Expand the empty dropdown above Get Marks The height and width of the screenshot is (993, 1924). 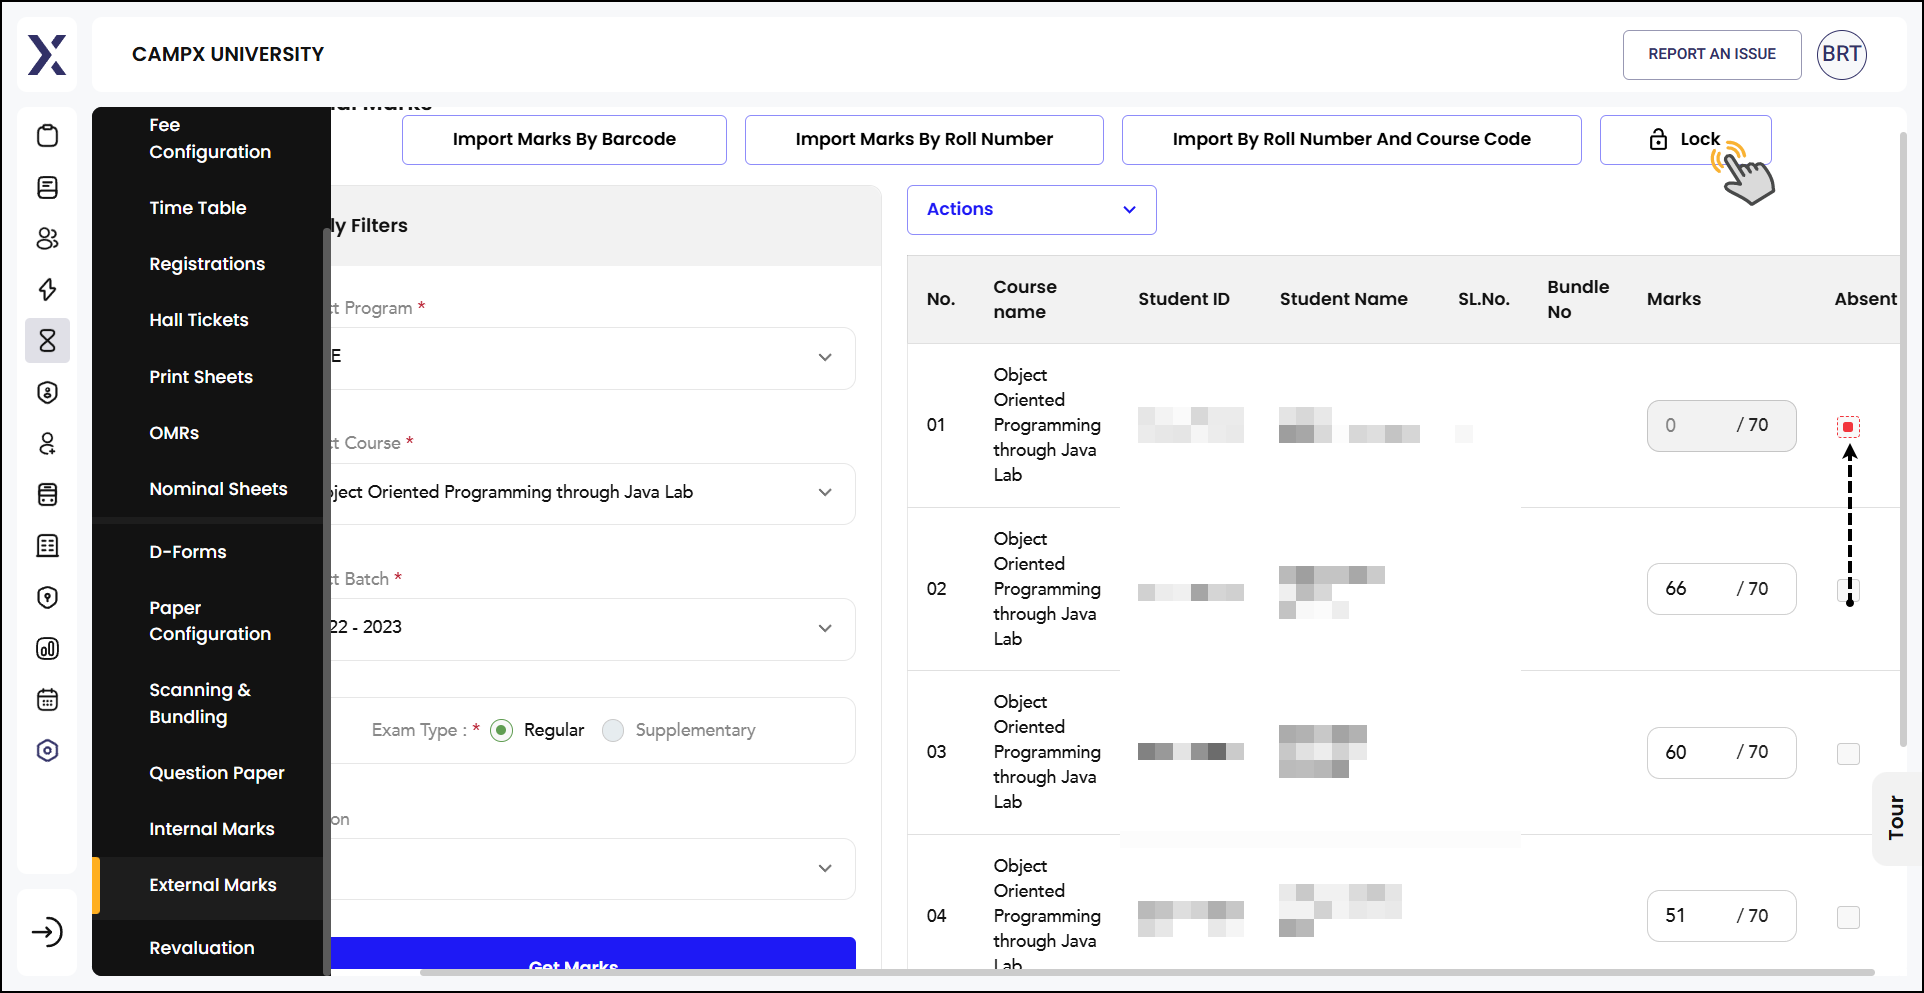[592, 868]
